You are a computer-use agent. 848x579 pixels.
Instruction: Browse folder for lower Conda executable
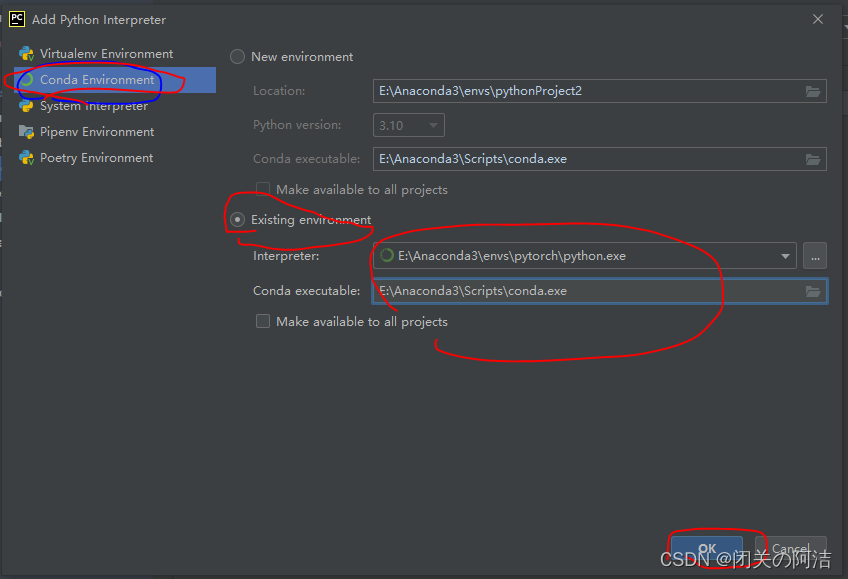[x=813, y=291]
